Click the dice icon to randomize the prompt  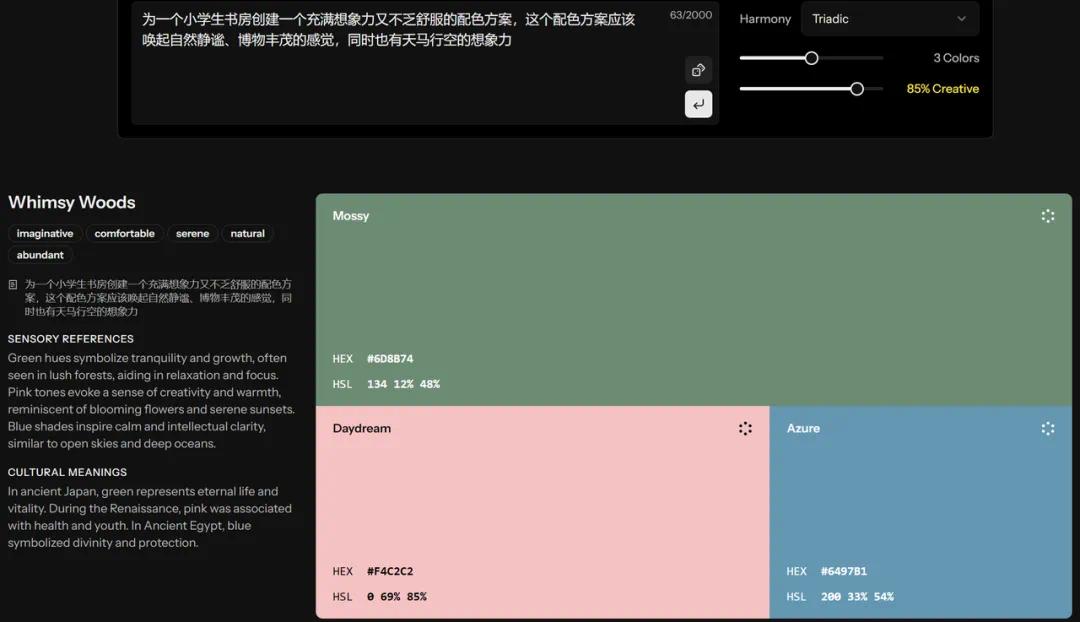698,70
